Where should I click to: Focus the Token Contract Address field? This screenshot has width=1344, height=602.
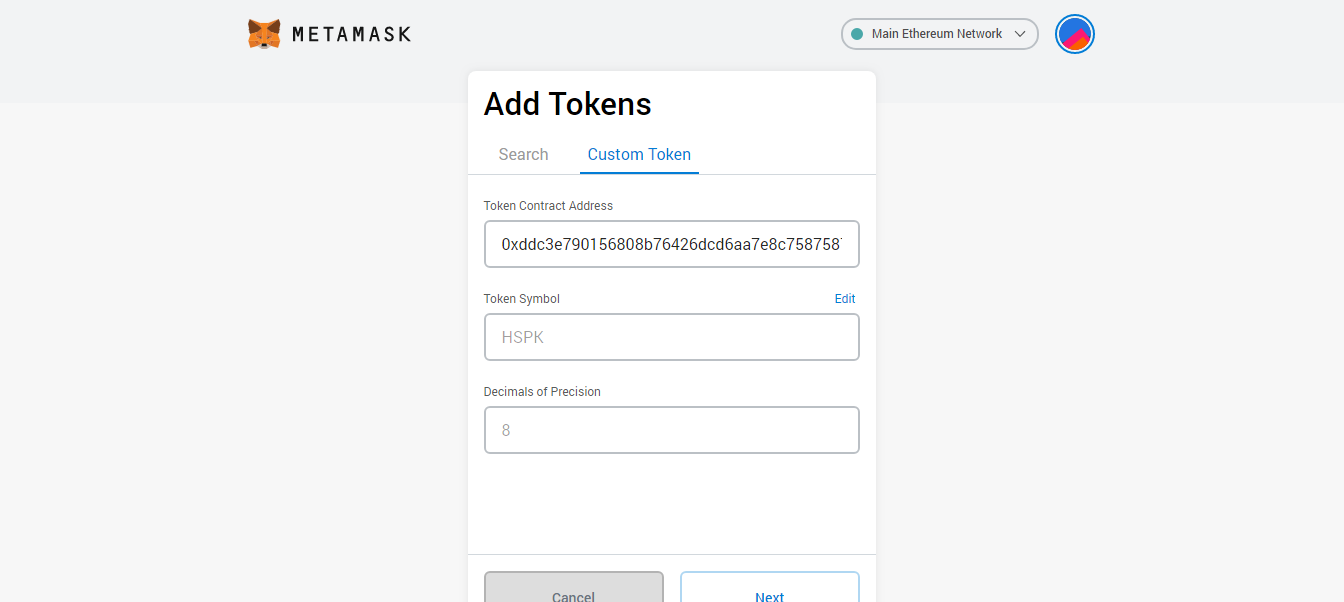(x=671, y=244)
